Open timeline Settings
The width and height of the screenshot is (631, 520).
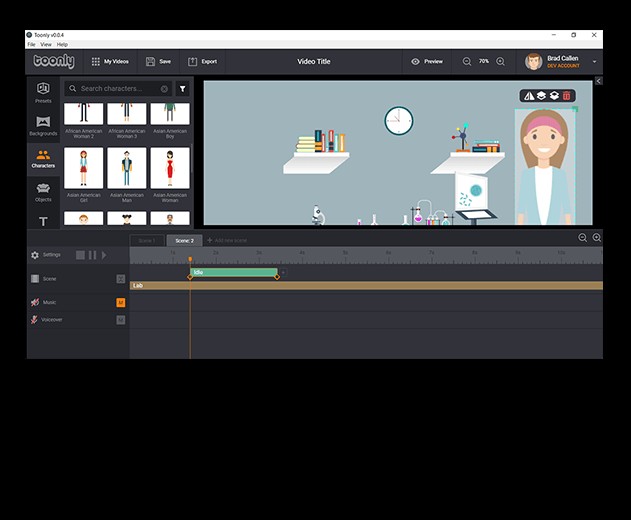[45, 255]
